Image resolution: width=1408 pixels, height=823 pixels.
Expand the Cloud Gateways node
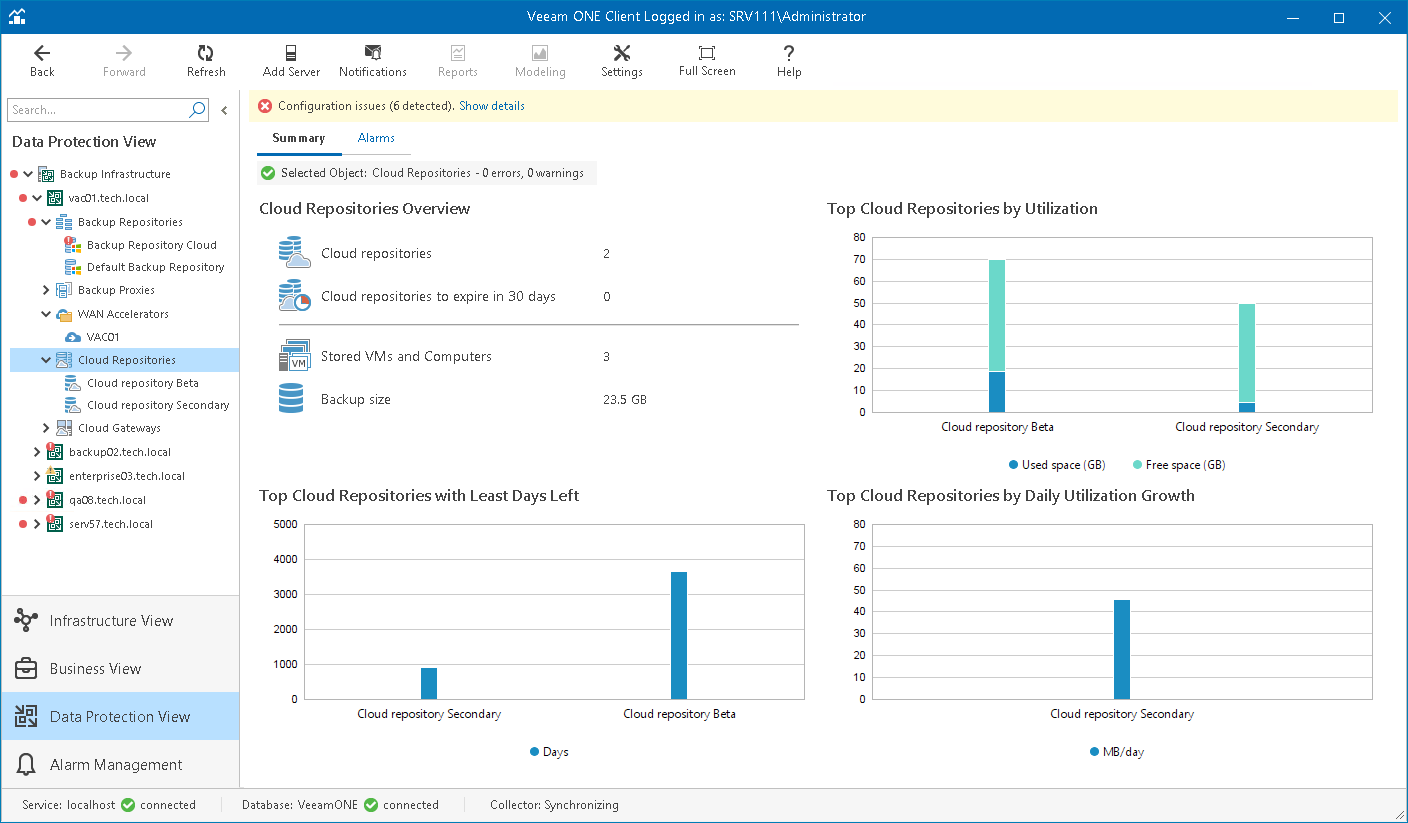pyautogui.click(x=46, y=428)
